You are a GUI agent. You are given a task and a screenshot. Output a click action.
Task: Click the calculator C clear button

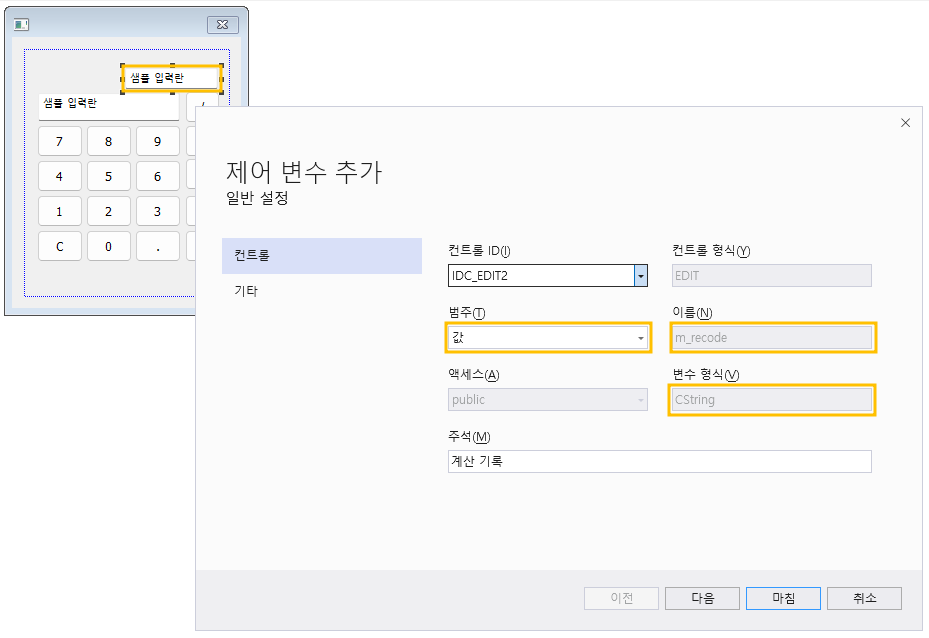[60, 246]
